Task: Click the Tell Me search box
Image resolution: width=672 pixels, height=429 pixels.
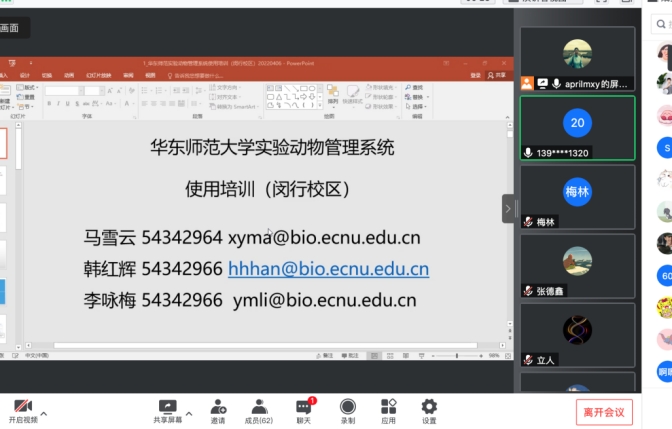Action: (195, 76)
